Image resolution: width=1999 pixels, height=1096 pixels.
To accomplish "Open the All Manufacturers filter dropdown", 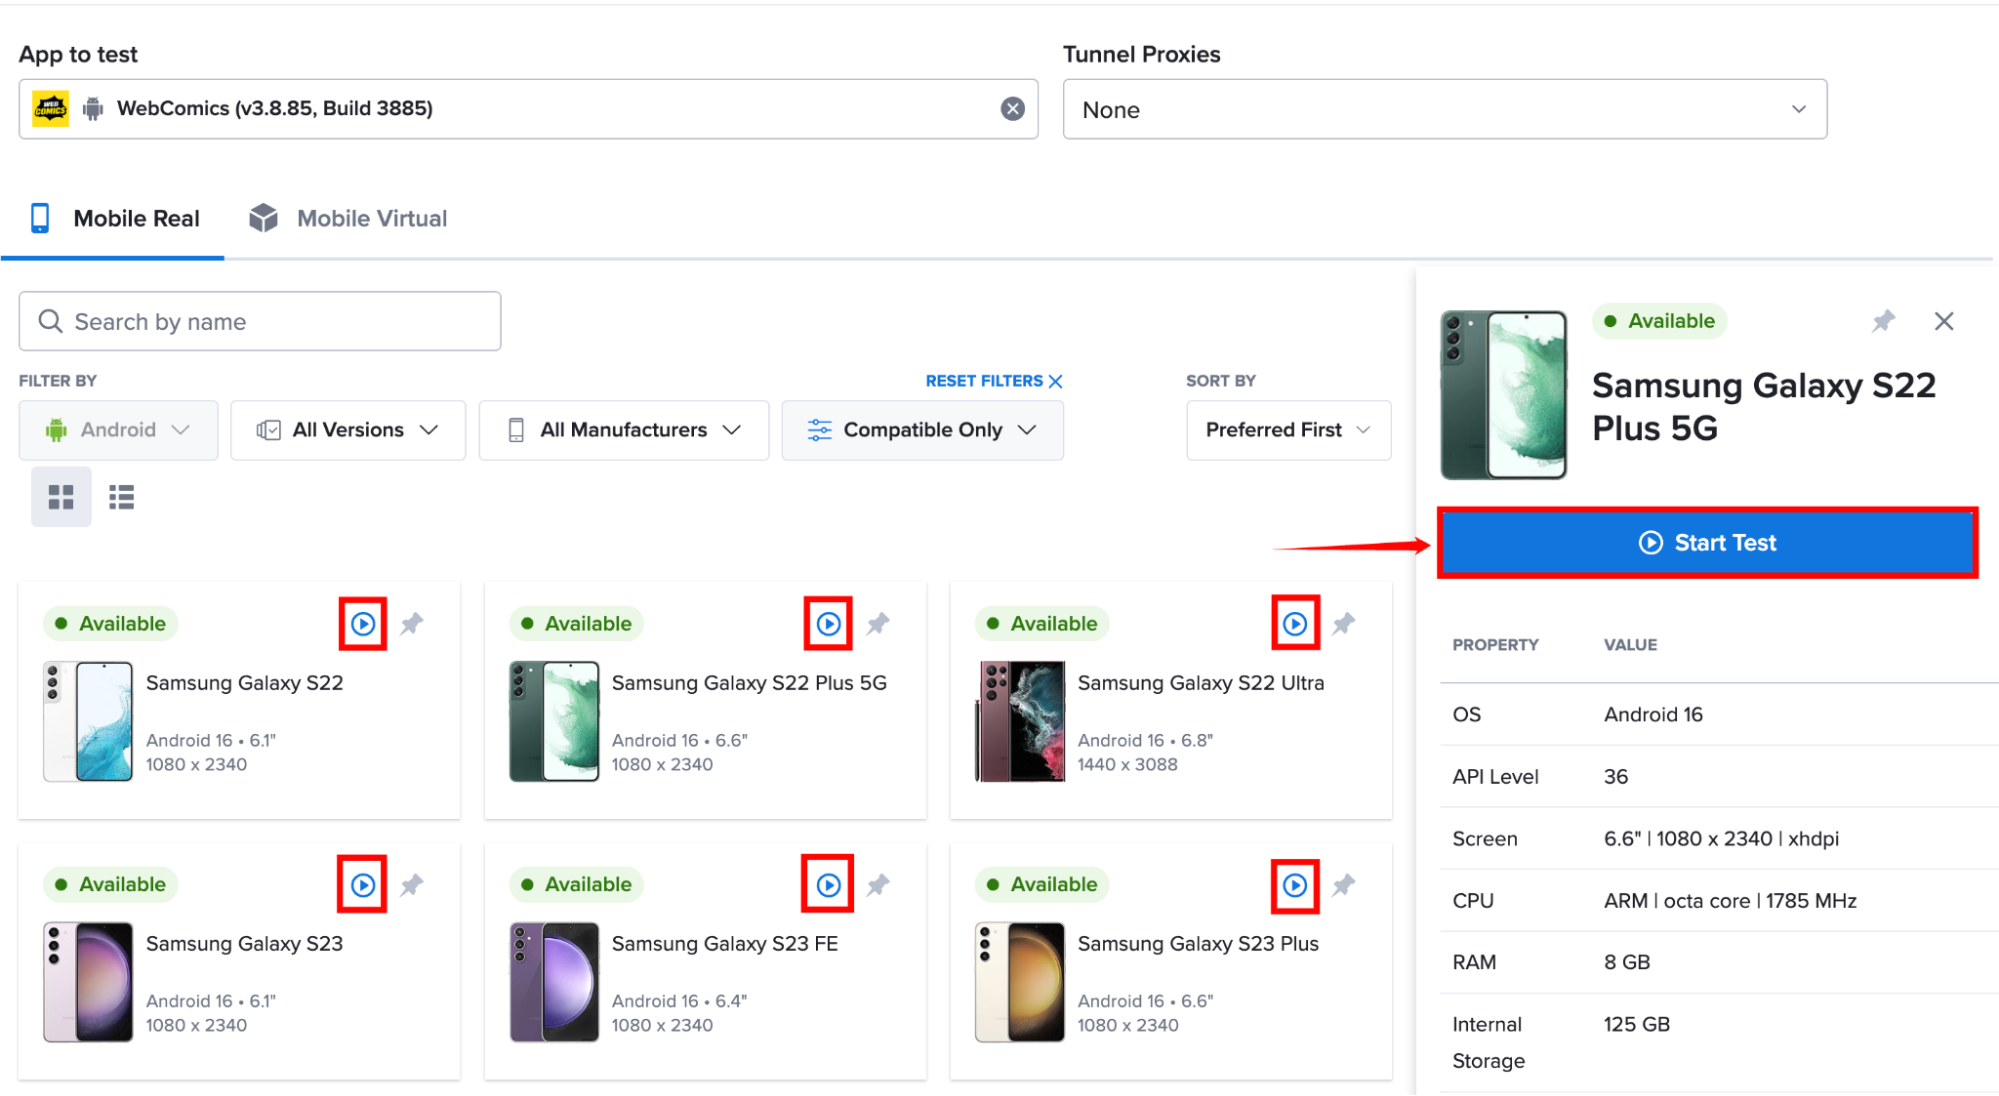I will (x=624, y=430).
